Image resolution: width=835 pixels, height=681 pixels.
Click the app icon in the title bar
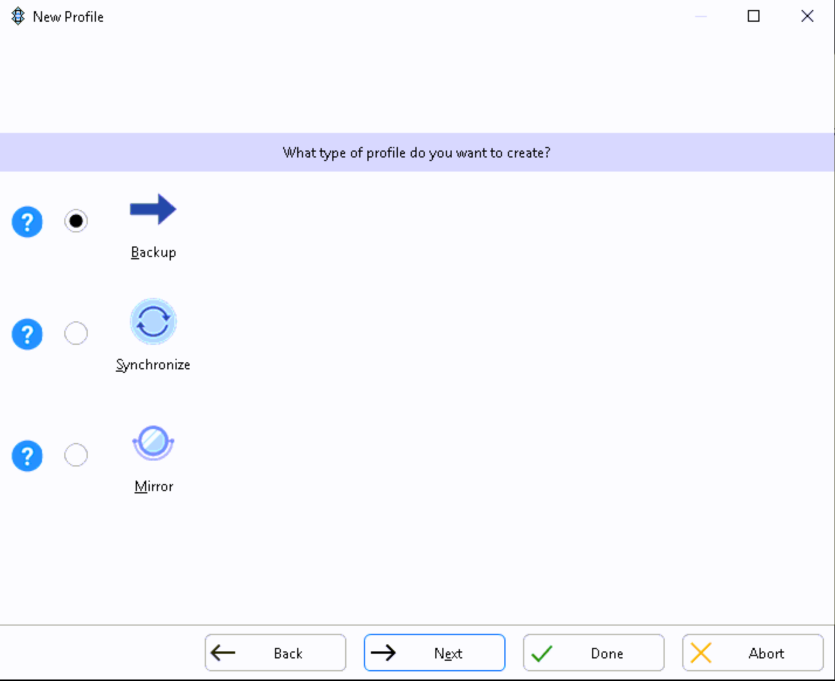coord(17,16)
